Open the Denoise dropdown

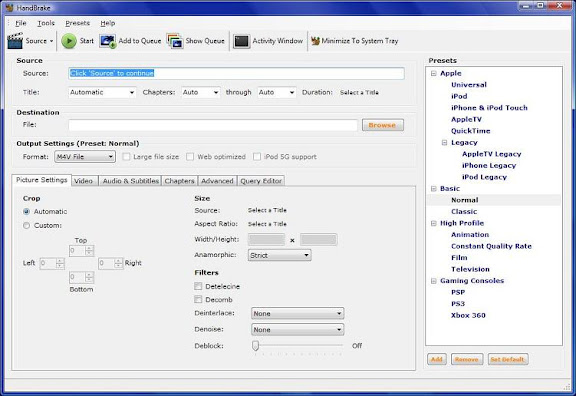[298, 330]
